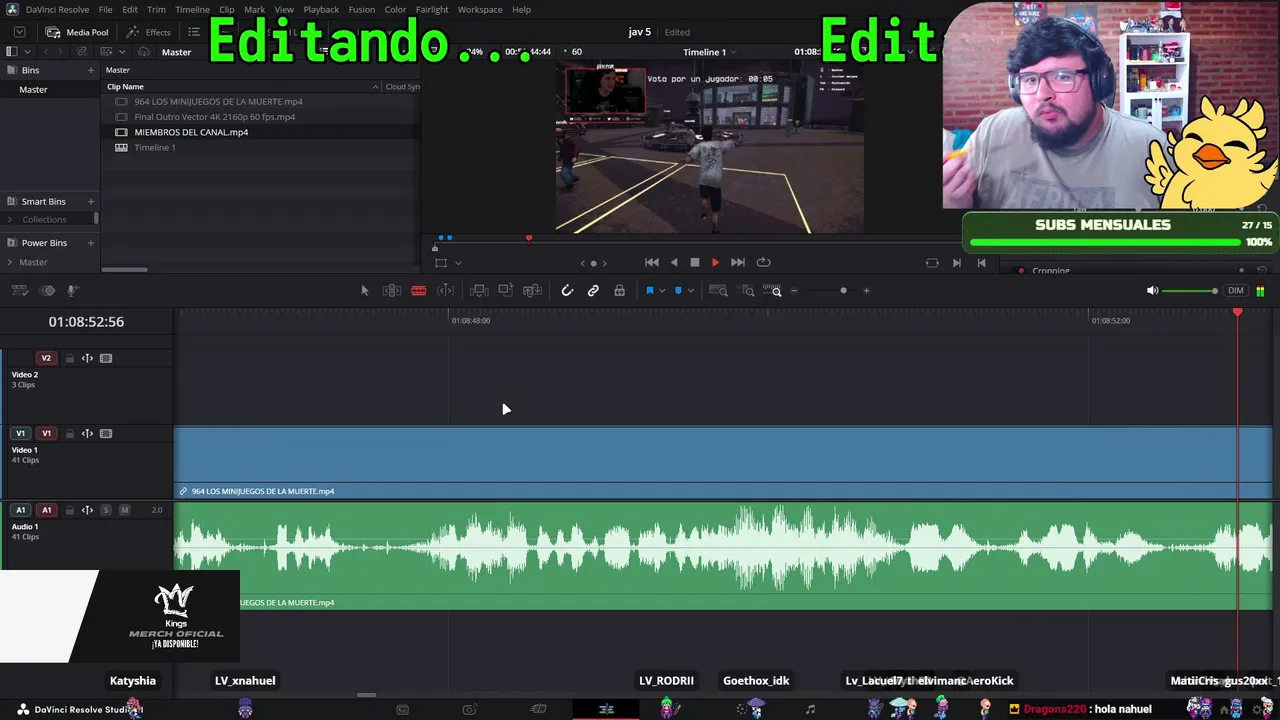1280x720 pixels.
Task: Click the red Play button
Action: coord(715,262)
